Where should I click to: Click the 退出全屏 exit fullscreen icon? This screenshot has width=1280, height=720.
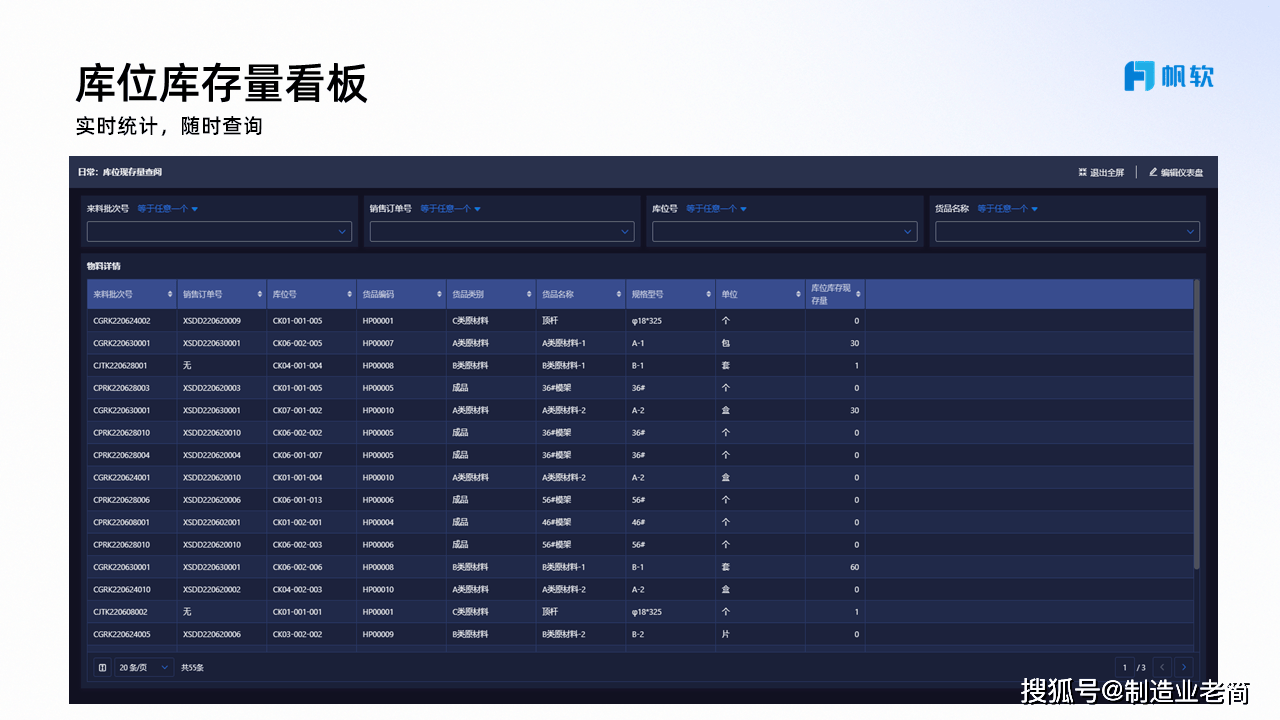point(1082,172)
